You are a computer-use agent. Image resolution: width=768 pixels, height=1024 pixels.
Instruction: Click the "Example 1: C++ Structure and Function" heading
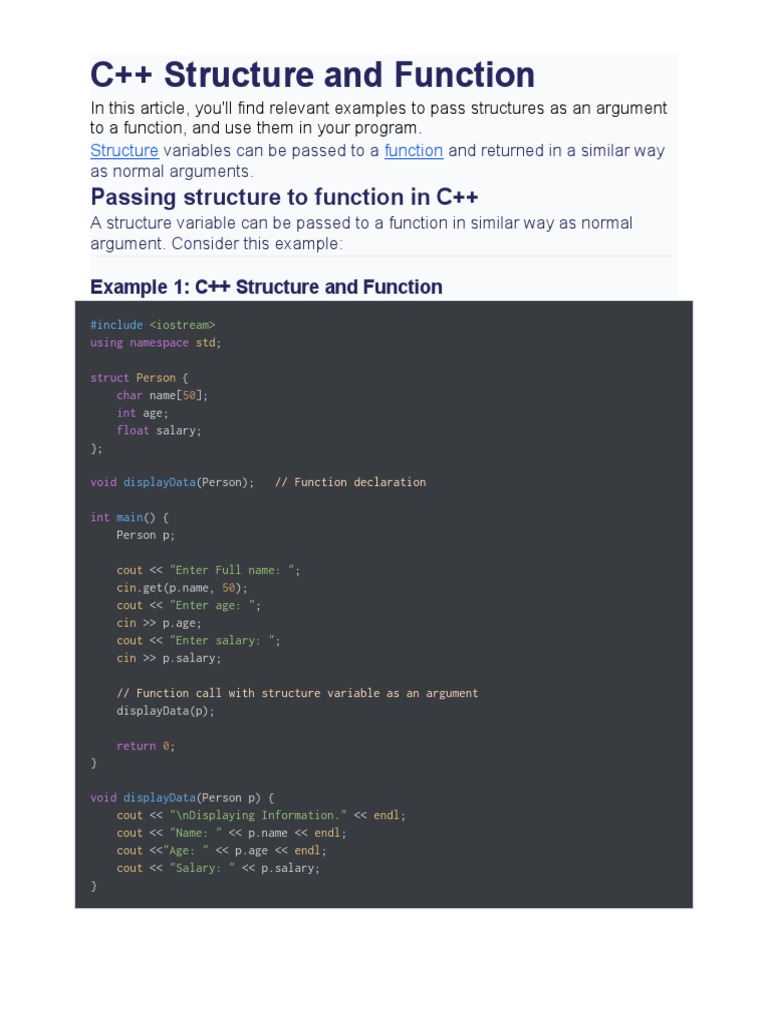click(266, 287)
